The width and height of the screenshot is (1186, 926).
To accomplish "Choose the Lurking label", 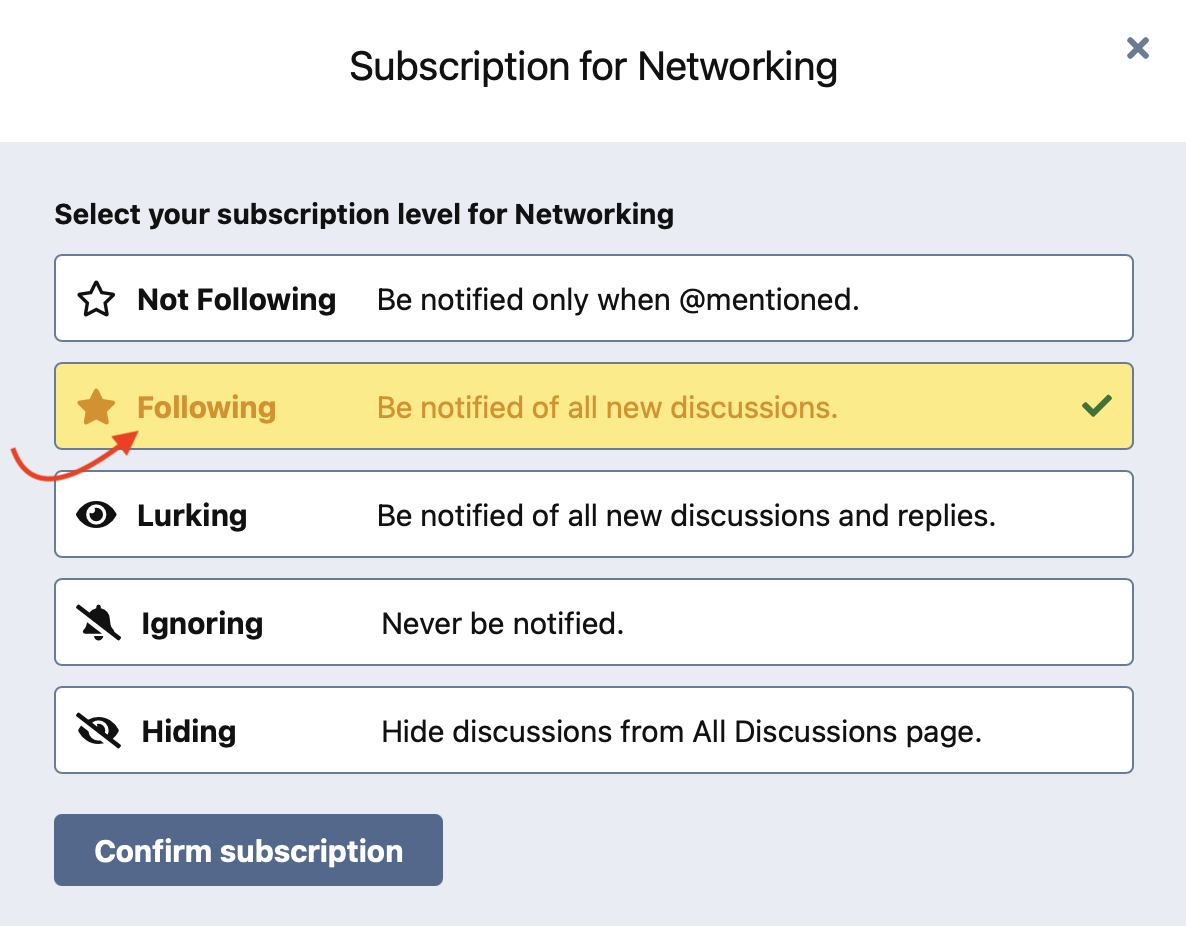I will click(192, 516).
